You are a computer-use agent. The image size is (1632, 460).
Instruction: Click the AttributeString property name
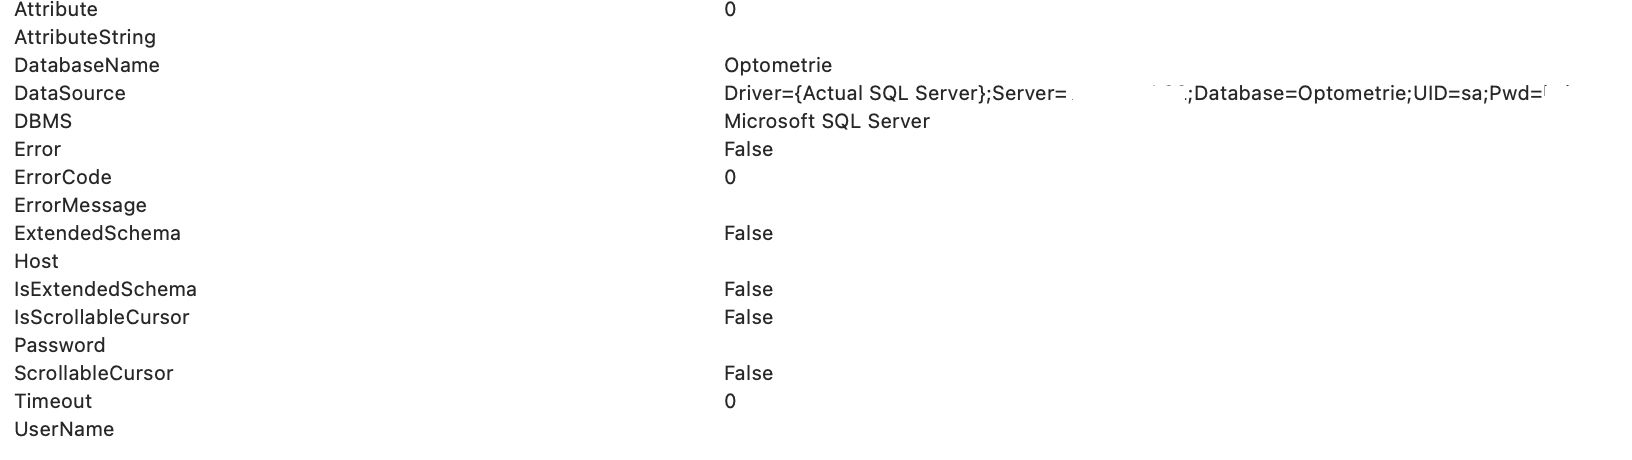click(x=85, y=38)
